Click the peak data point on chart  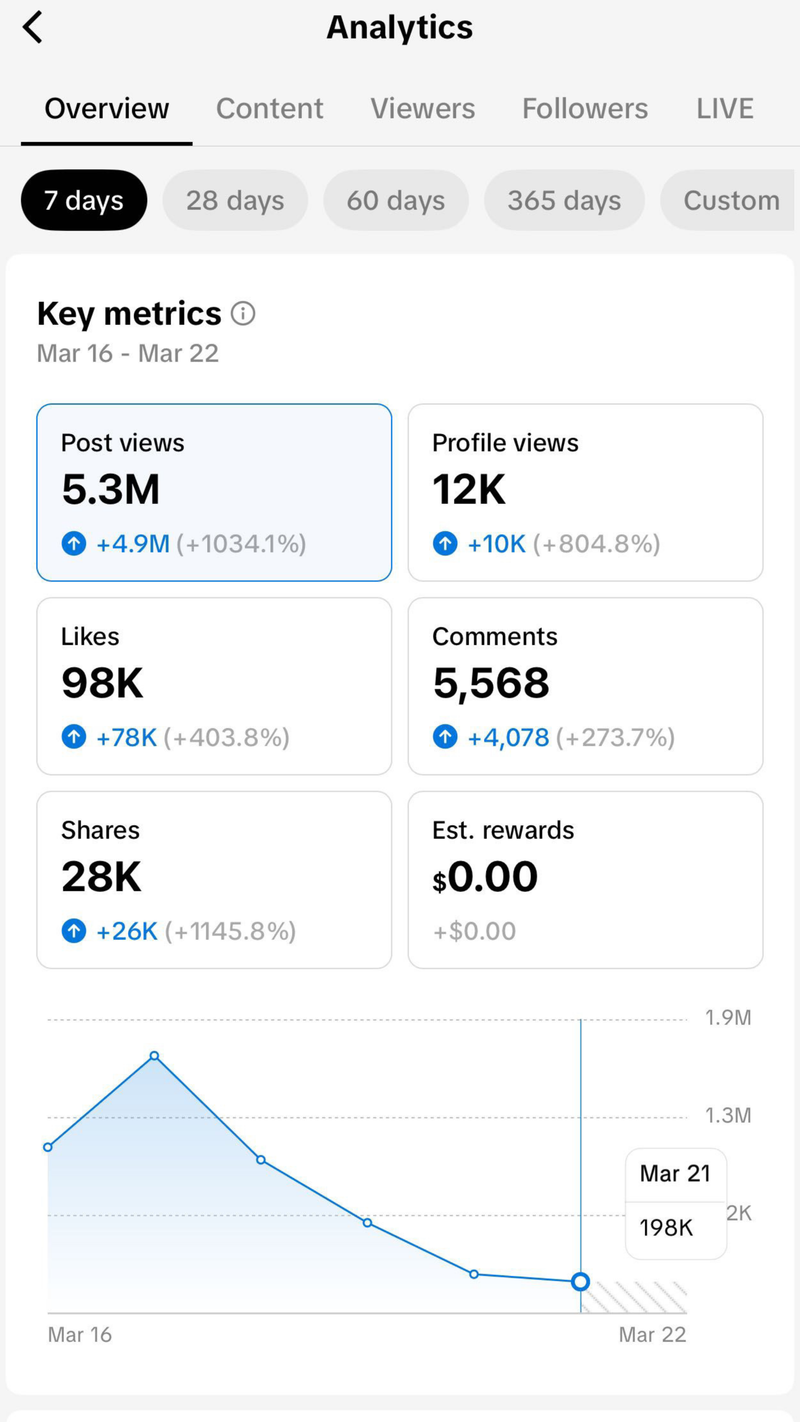(x=154, y=1056)
